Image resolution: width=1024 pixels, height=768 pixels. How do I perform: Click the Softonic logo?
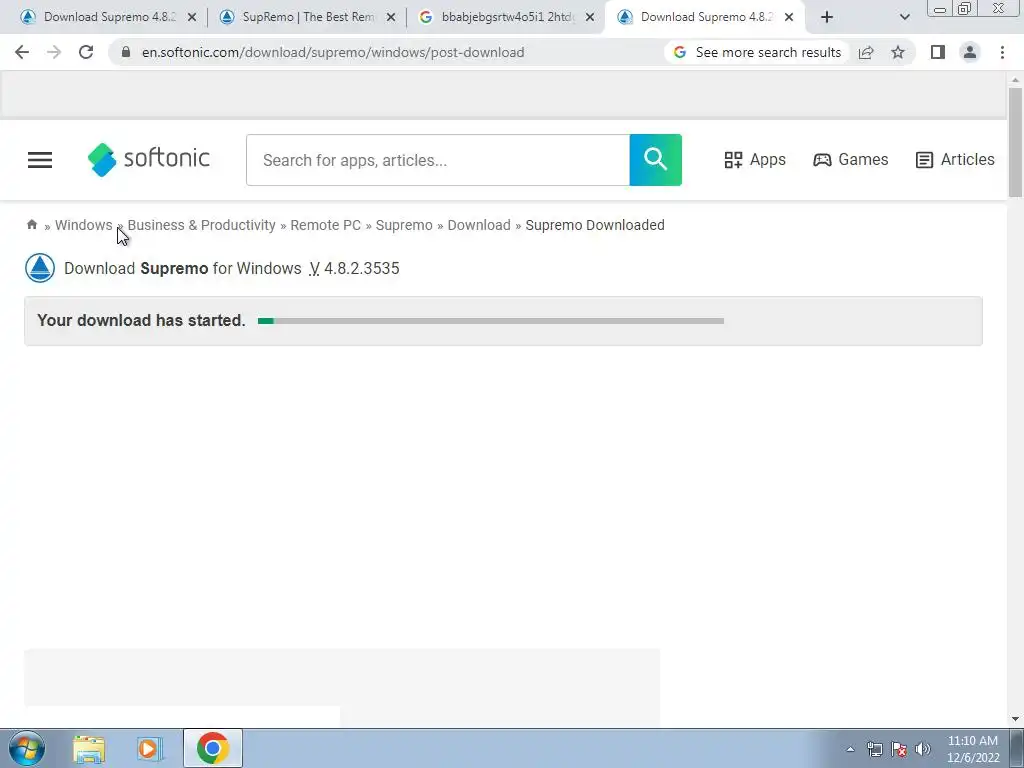point(149,159)
